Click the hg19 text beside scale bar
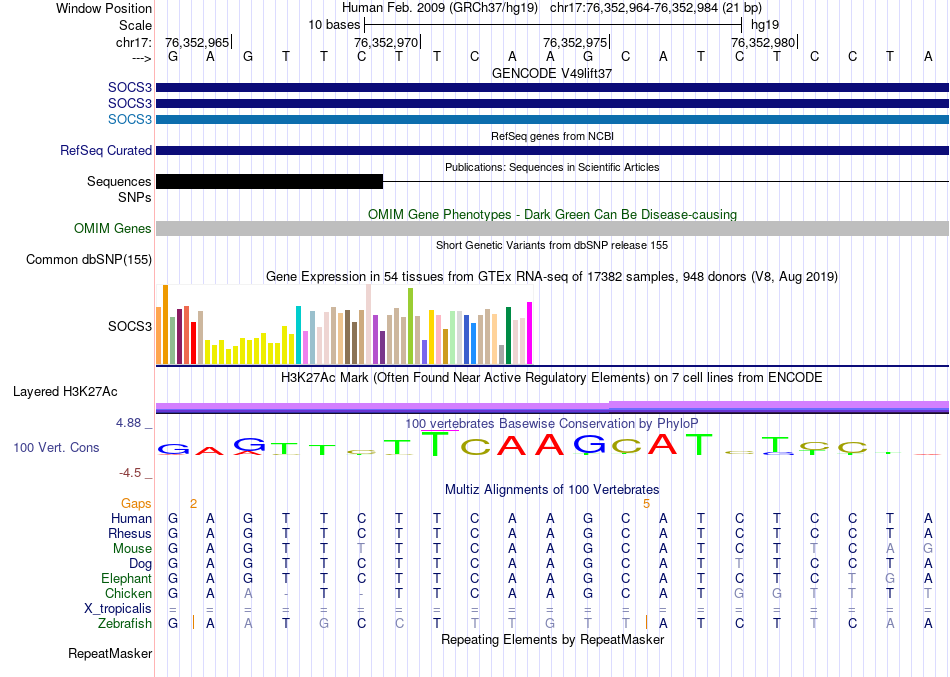Viewport: 950px width, 677px height. 765,25
